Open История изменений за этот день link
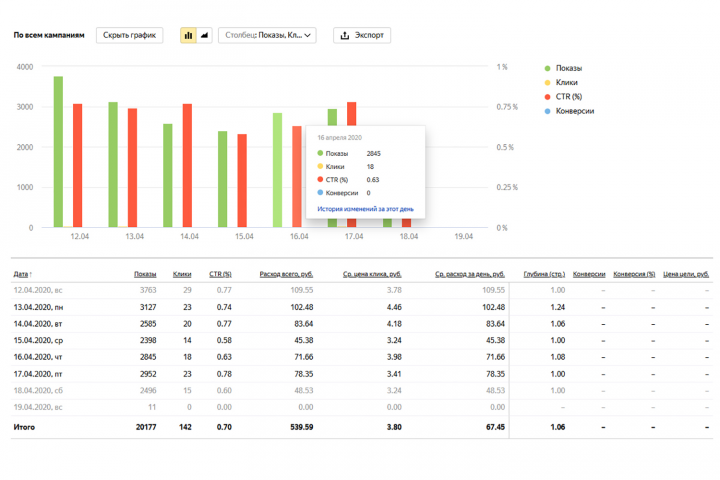Viewport: 720px width, 480px height. click(x=365, y=209)
